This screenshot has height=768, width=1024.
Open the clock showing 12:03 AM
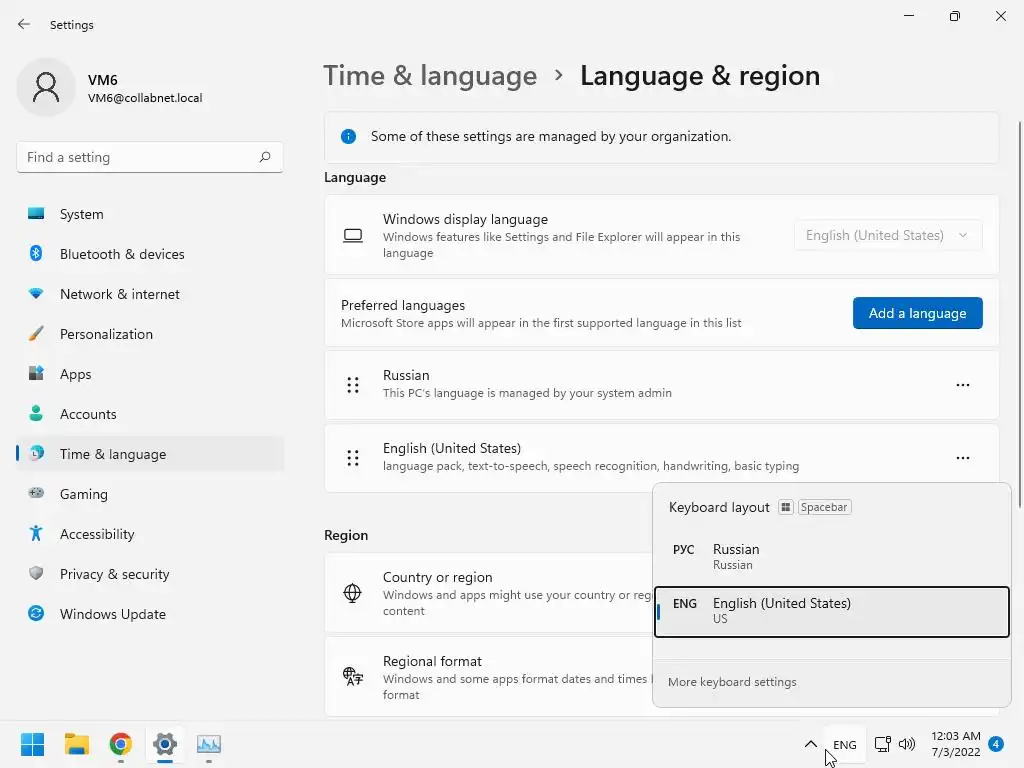955,744
